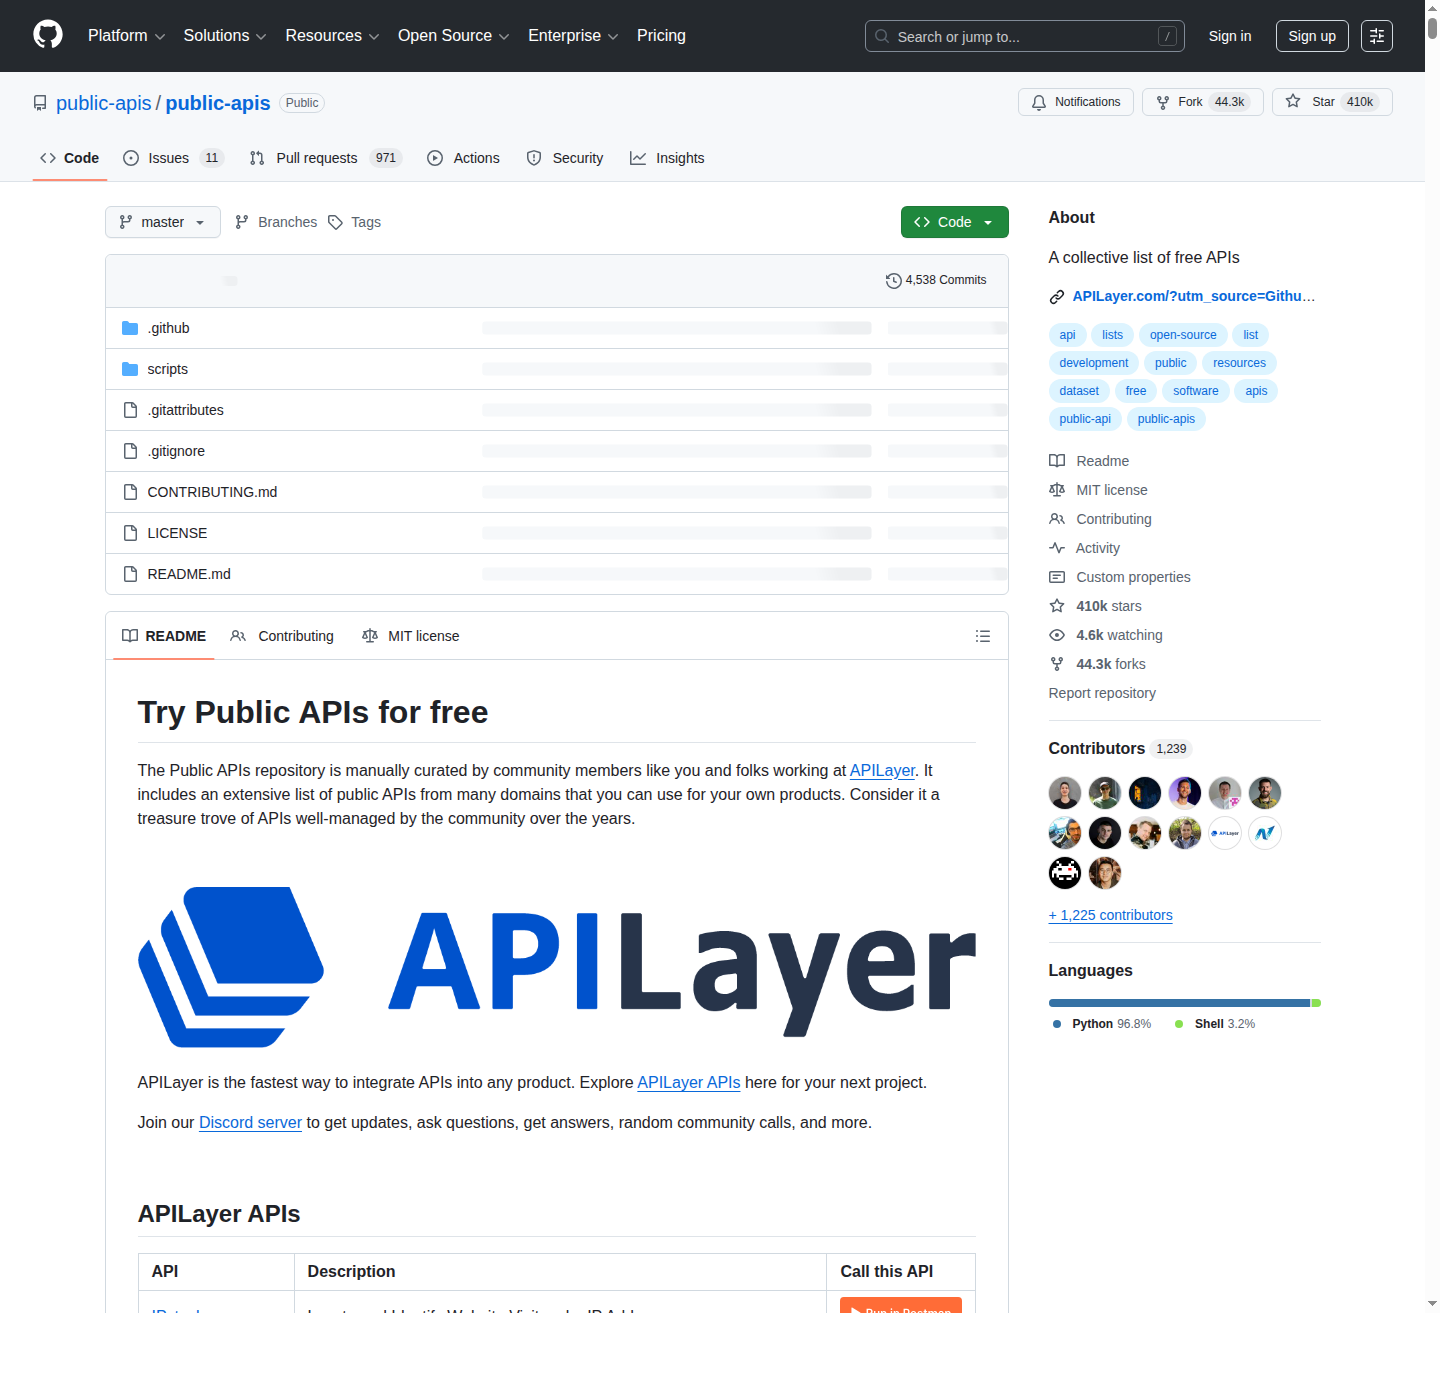This screenshot has width=1440, height=1400.
Task: Expand the master branch selector
Action: (x=162, y=222)
